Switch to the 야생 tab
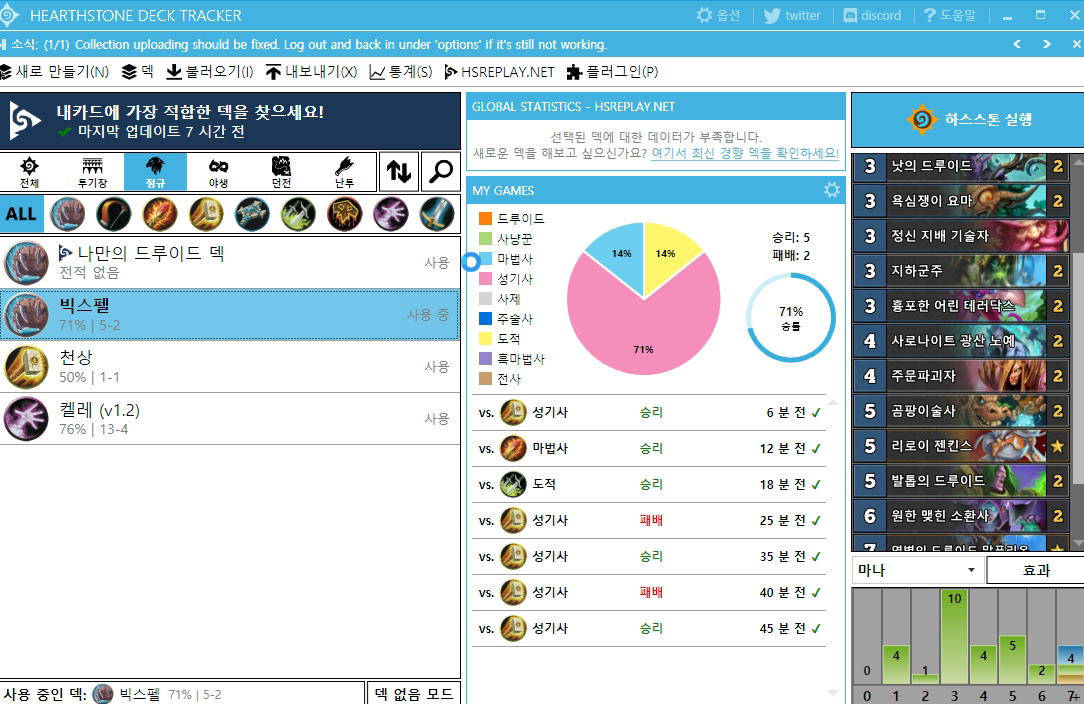 pos(219,172)
